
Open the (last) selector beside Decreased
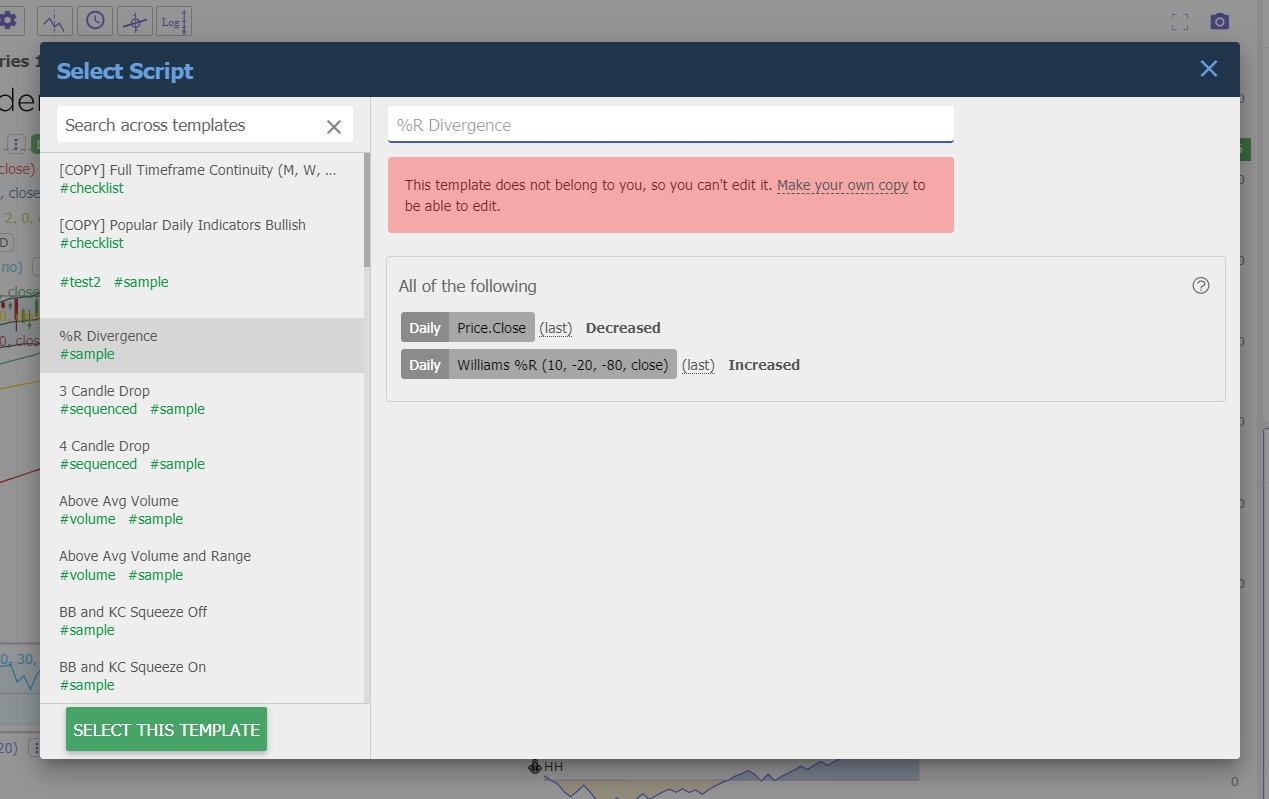pos(555,327)
